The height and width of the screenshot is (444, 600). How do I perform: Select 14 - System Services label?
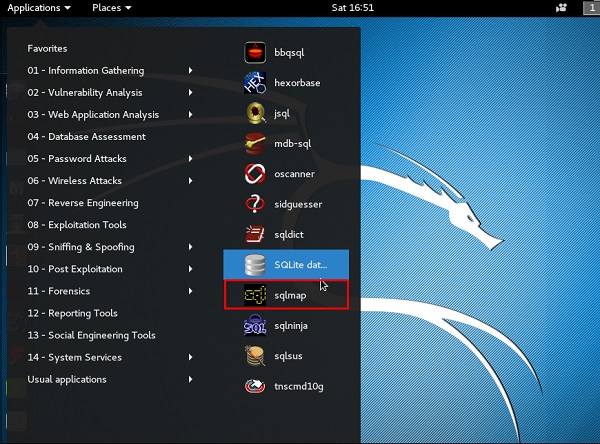click(x=75, y=357)
